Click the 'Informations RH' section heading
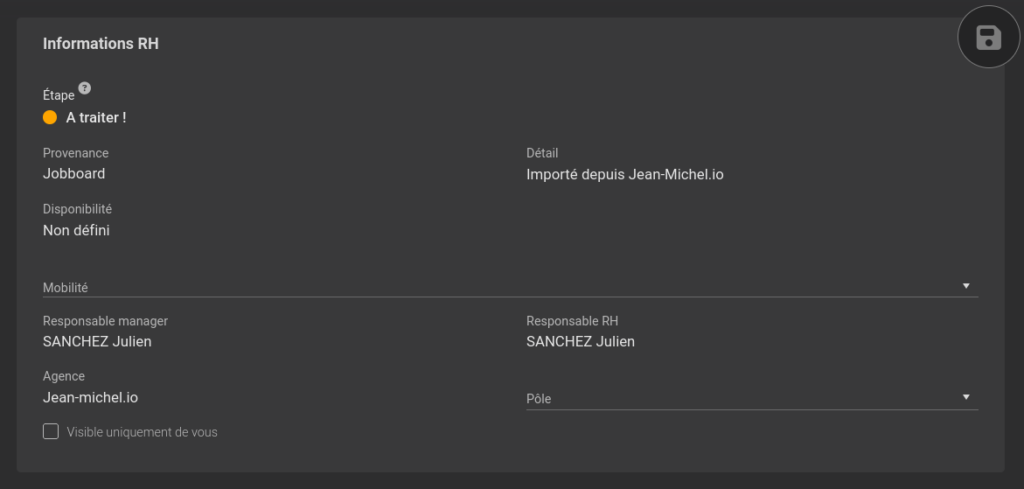The image size is (1024, 489). [101, 44]
